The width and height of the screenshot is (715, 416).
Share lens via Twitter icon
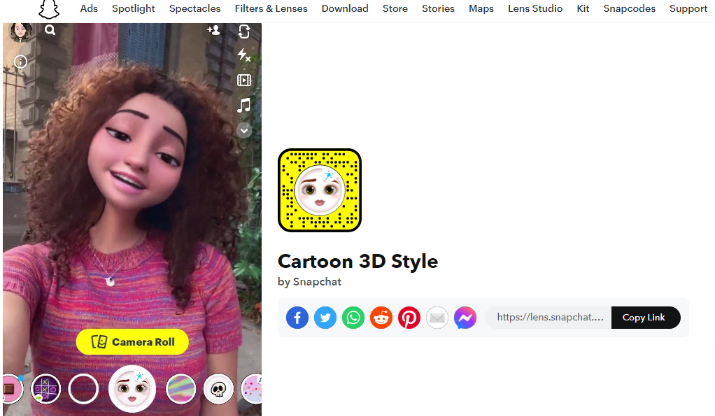pyautogui.click(x=325, y=317)
